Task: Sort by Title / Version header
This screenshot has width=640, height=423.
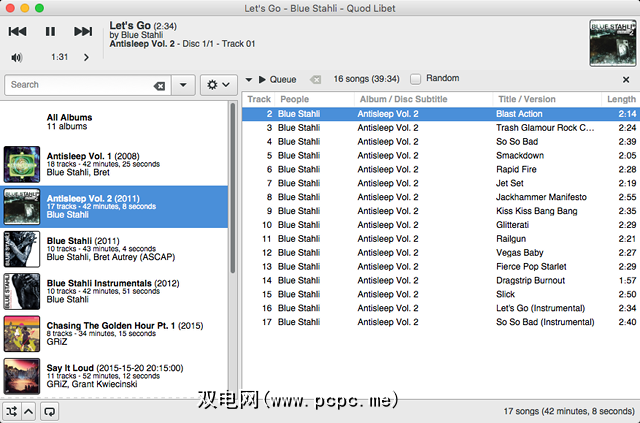Action: [x=547, y=99]
